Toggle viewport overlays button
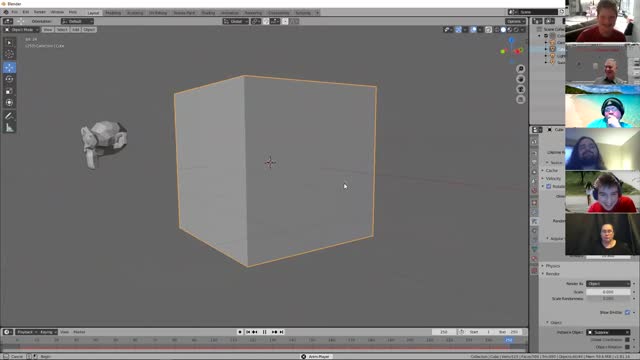The height and width of the screenshot is (360, 640). pyautogui.click(x=473, y=30)
